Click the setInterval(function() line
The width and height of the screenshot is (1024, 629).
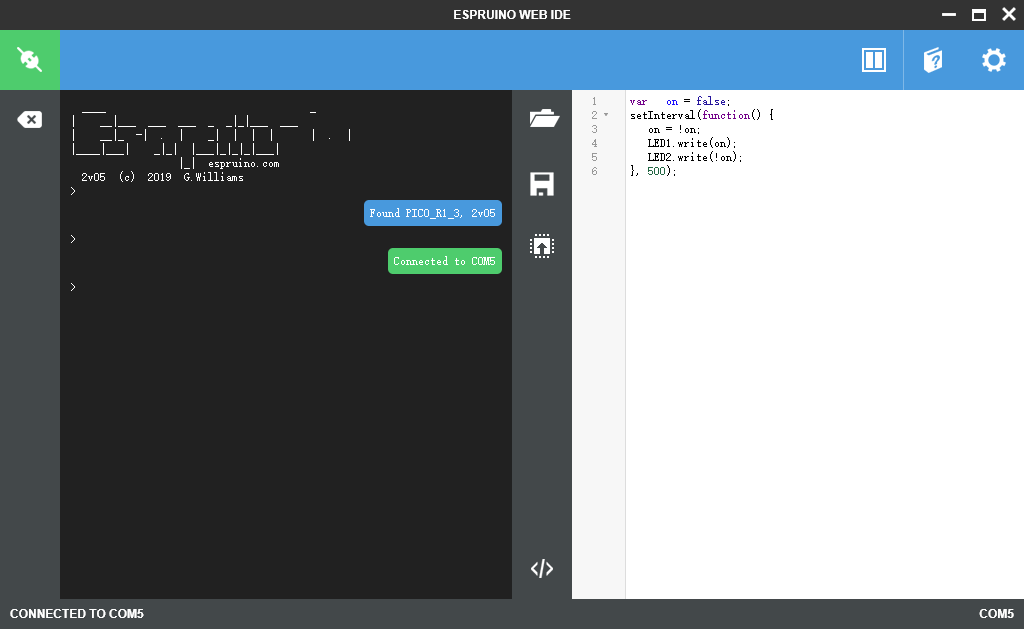[701, 115]
